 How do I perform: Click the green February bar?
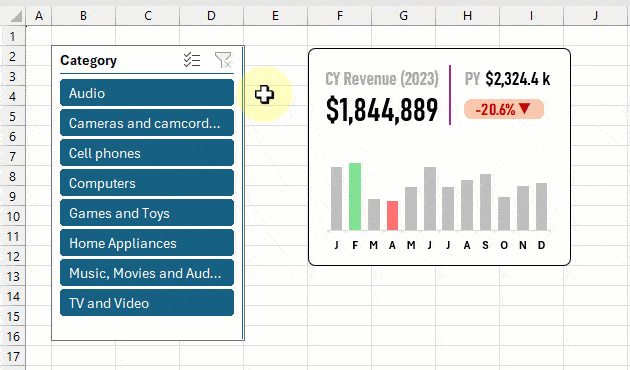(x=355, y=196)
